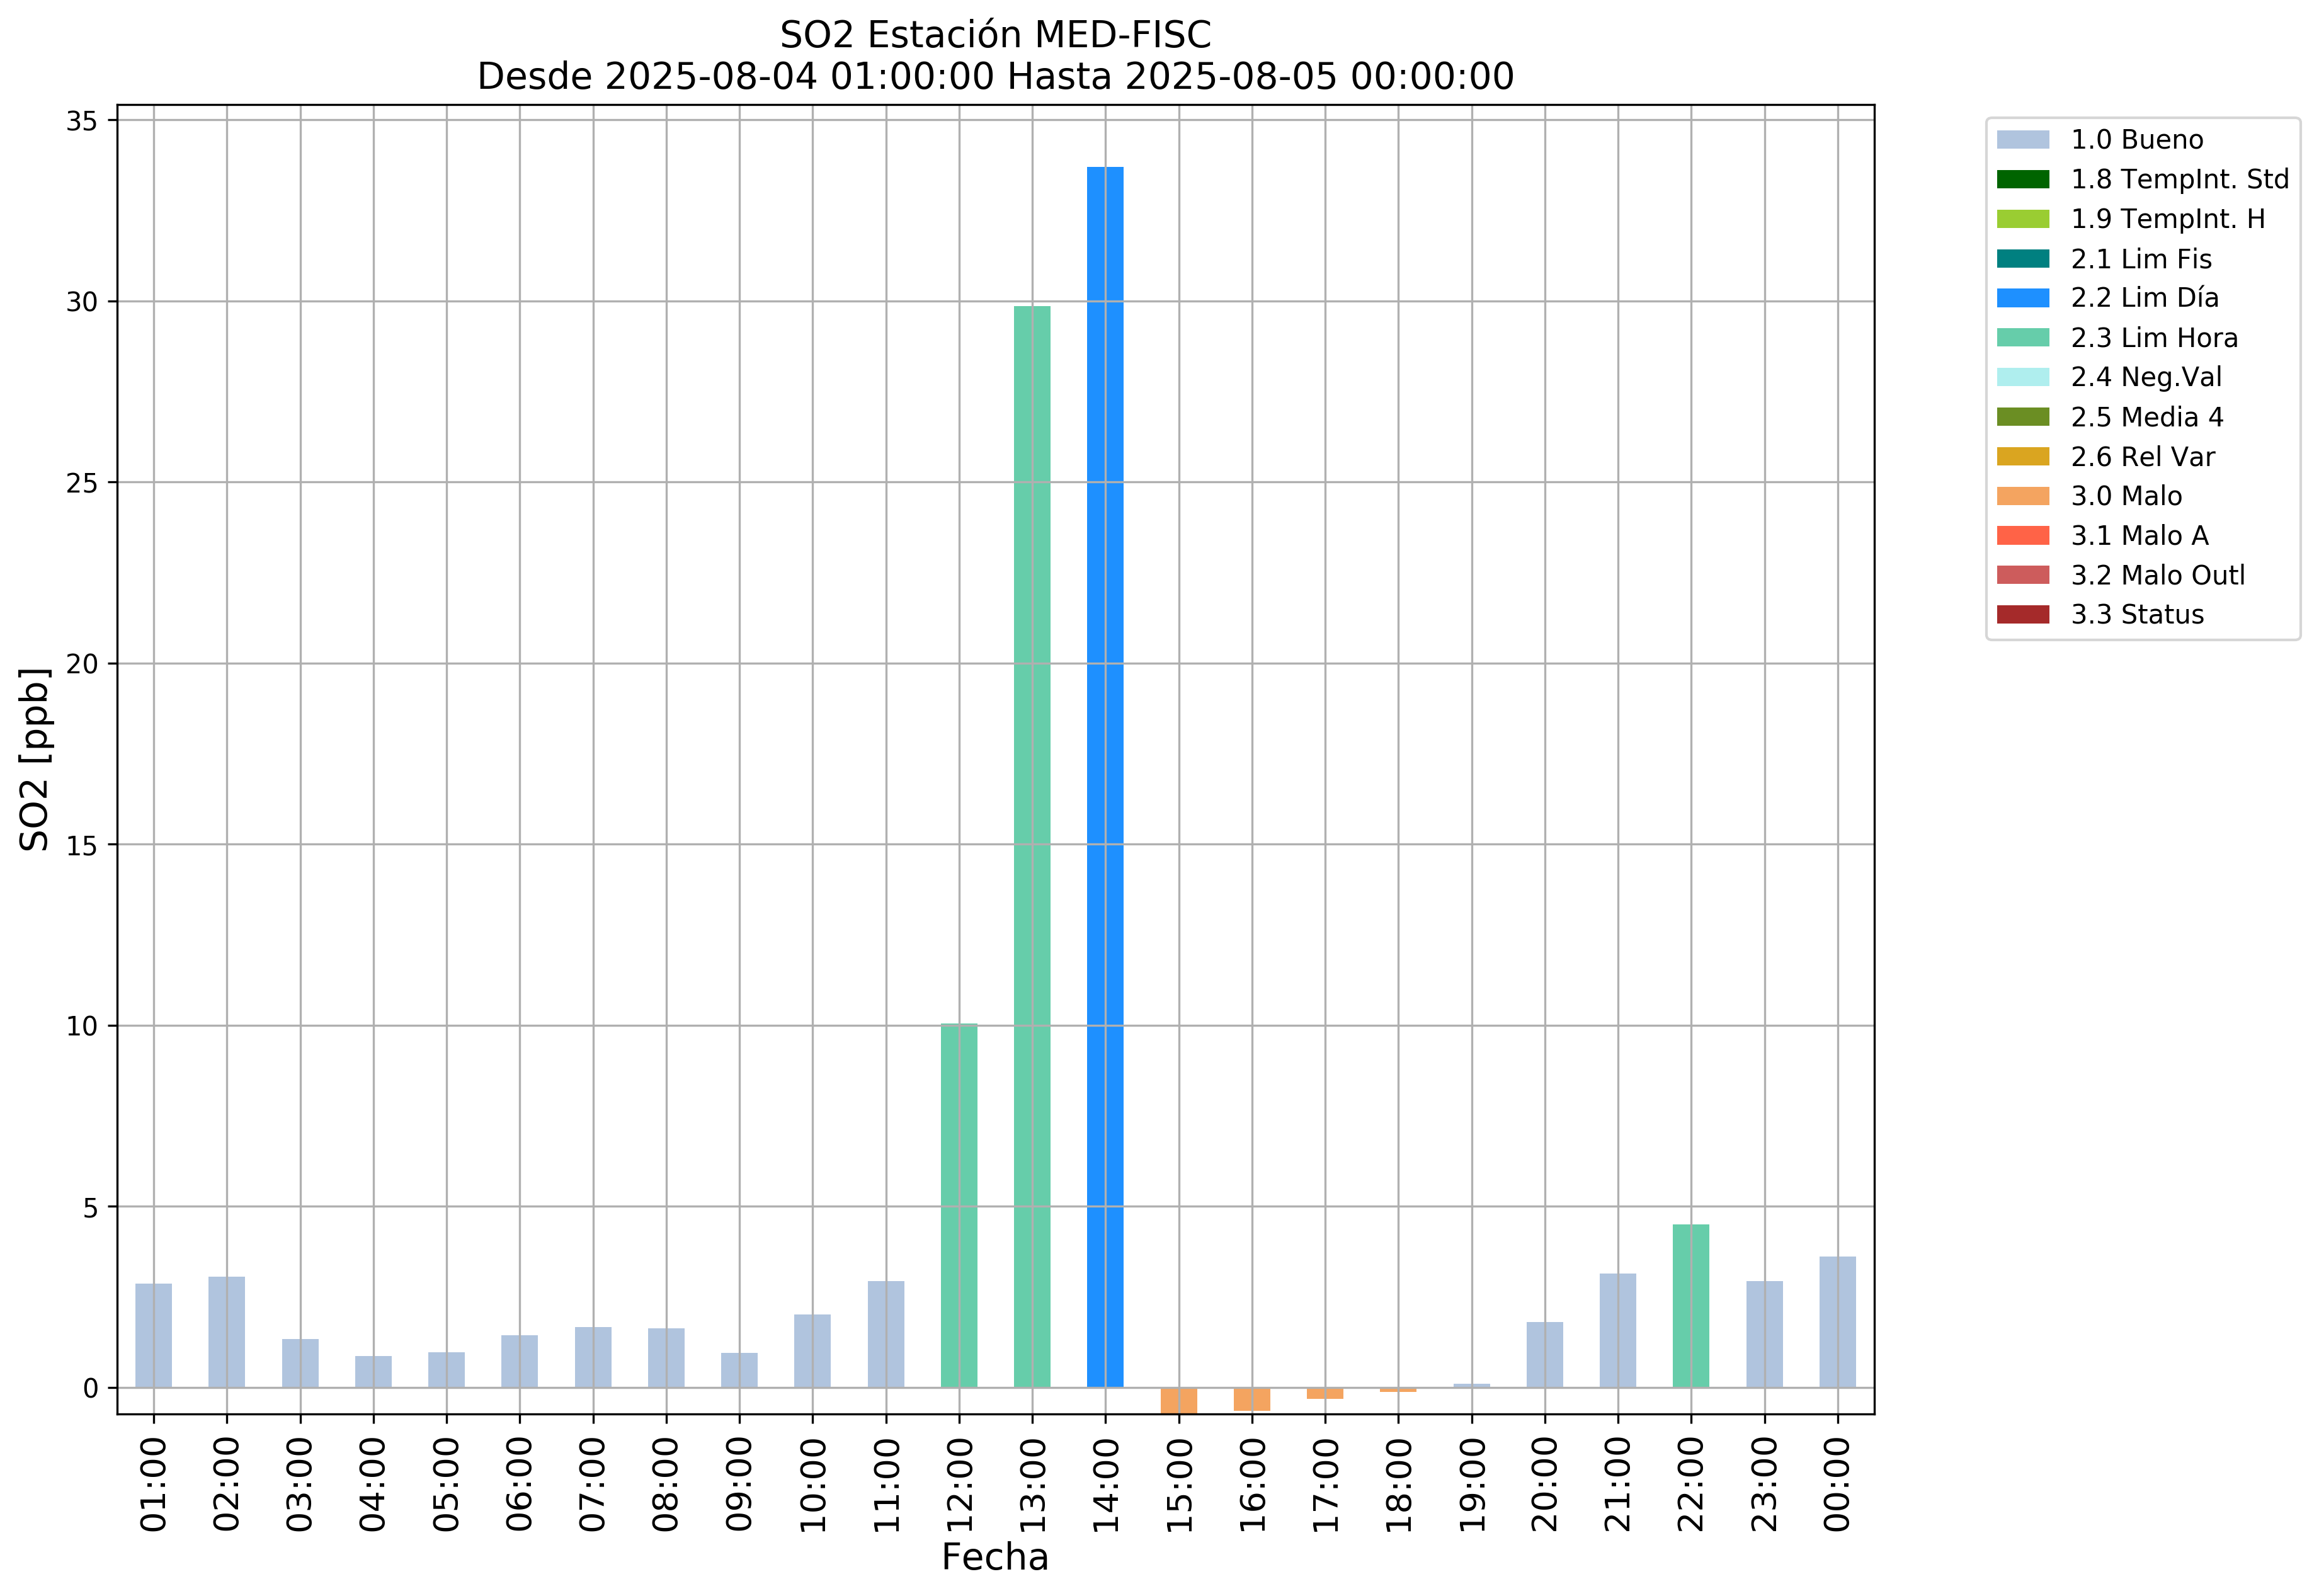This screenshot has width=2319, height=1596.
Task: Click the SO2 [ppb] y-axis title
Action: pos(35,759)
